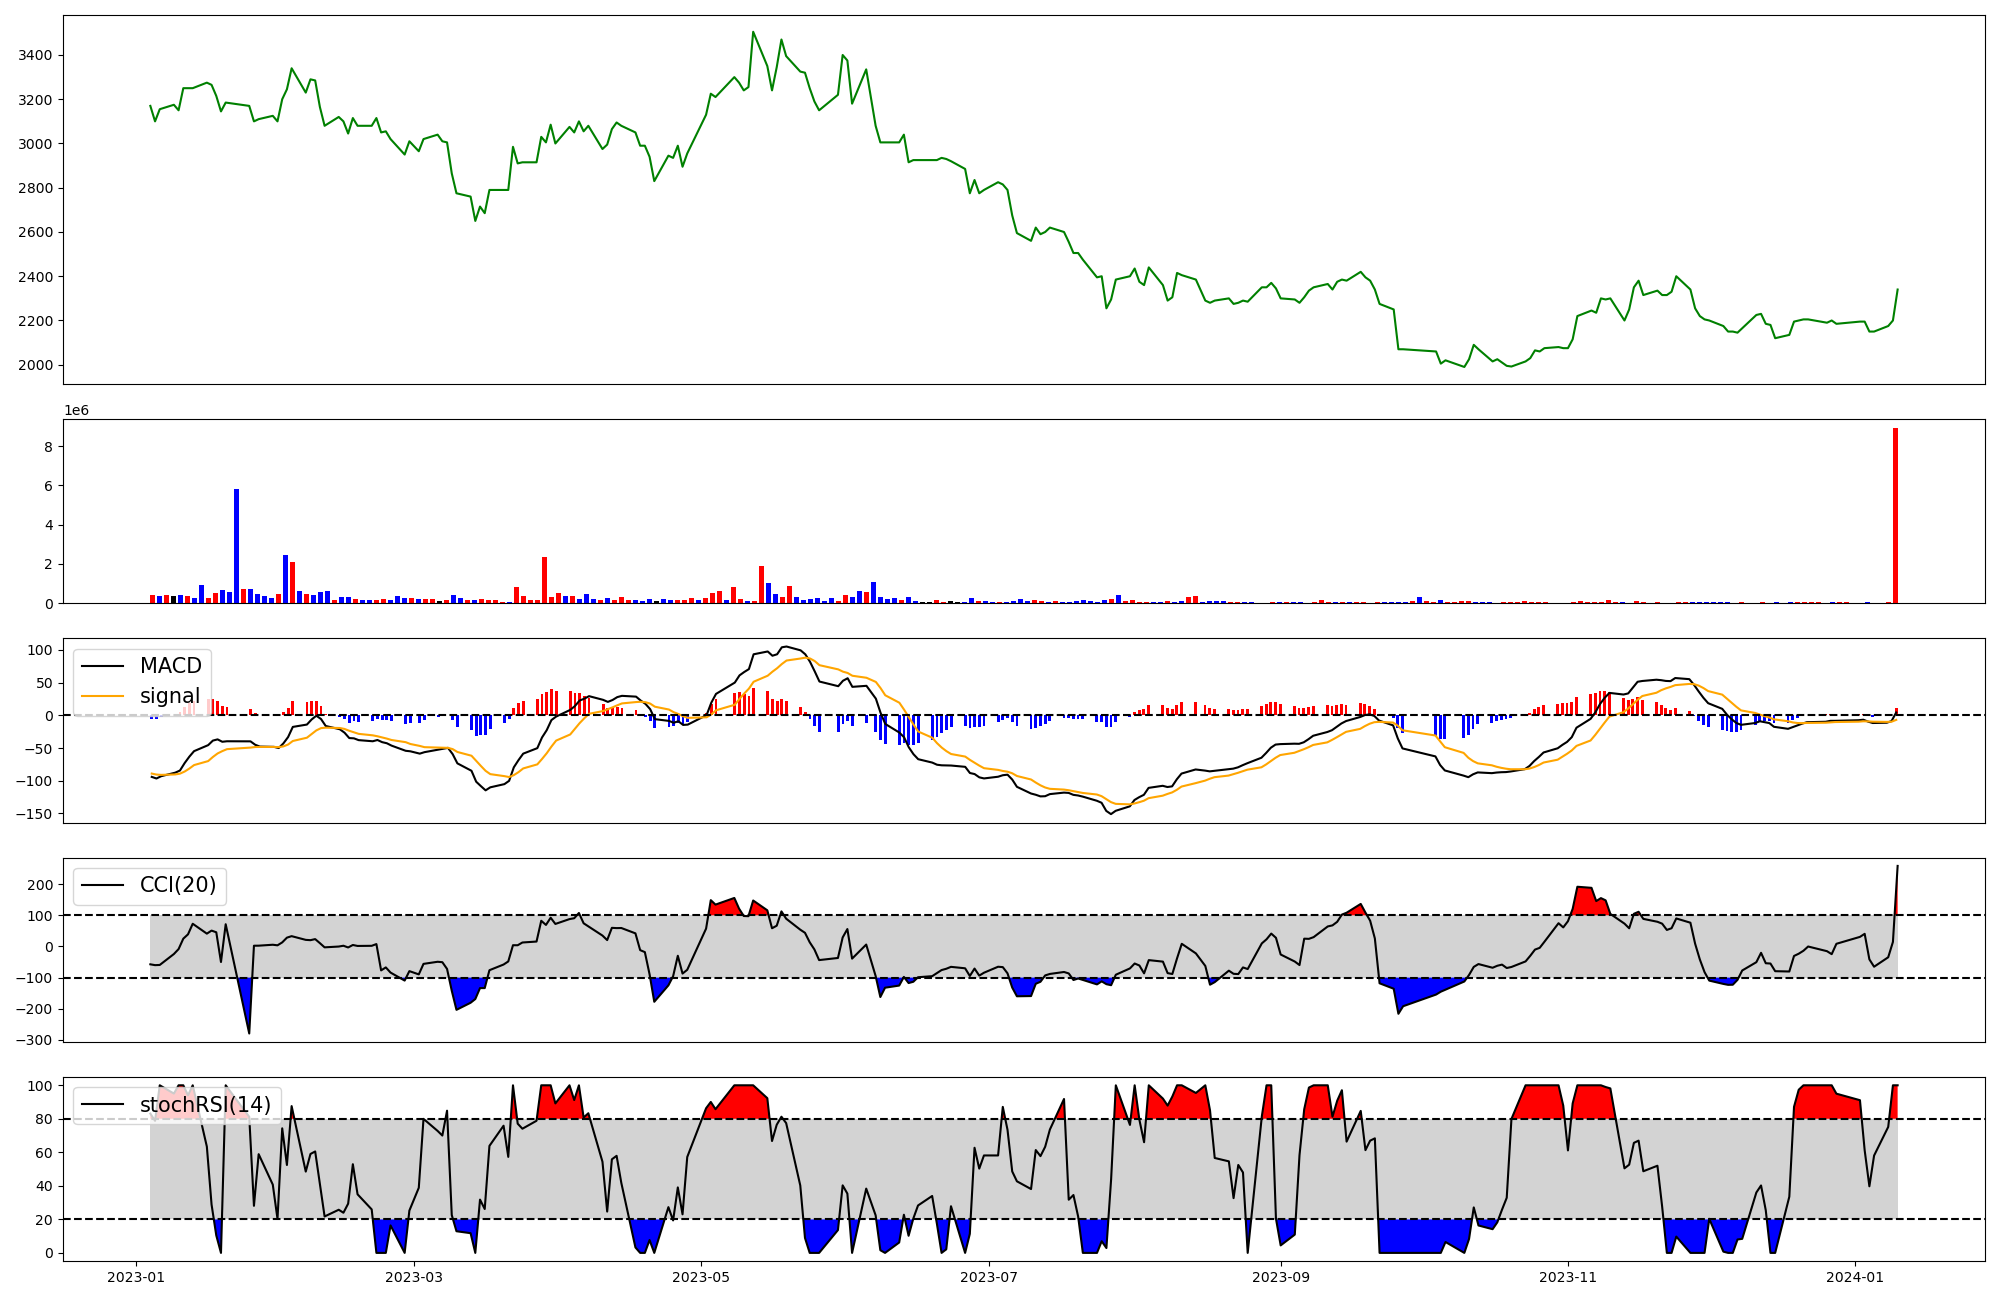Click the 1e6 volume scale label
The width and height of the screenshot is (2000, 1300).
(x=77, y=410)
